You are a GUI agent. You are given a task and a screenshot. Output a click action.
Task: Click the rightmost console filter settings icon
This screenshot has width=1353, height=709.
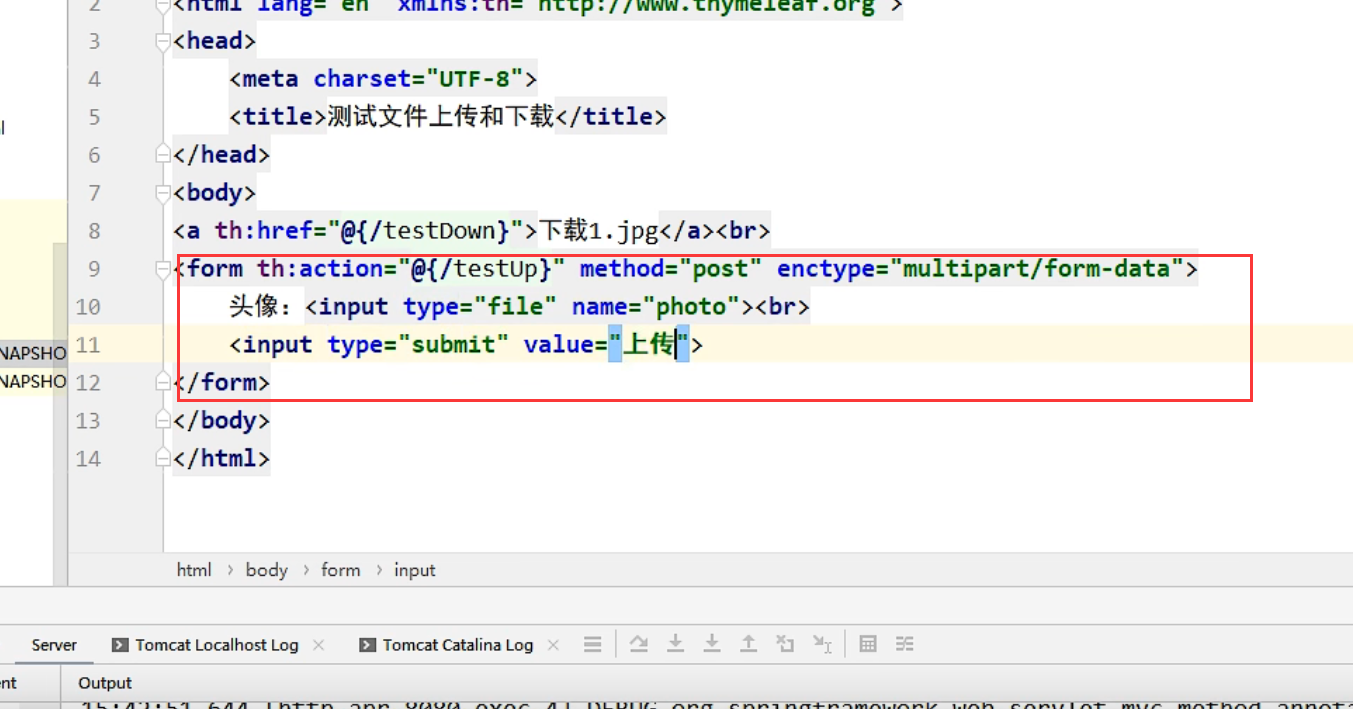coord(905,644)
